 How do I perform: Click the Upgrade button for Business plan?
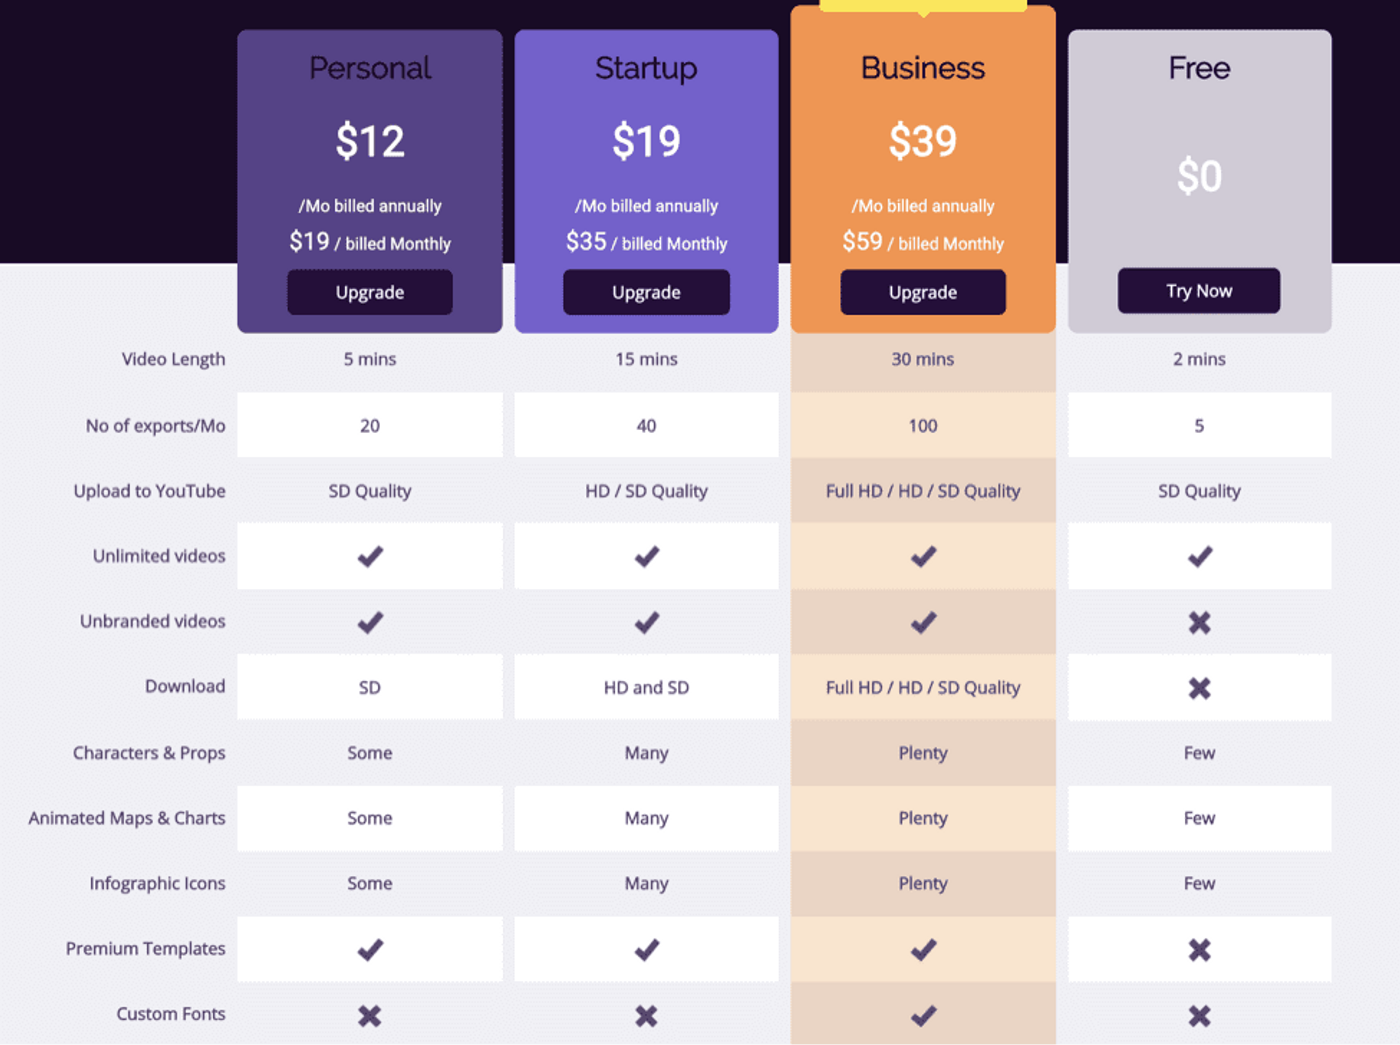(x=922, y=292)
